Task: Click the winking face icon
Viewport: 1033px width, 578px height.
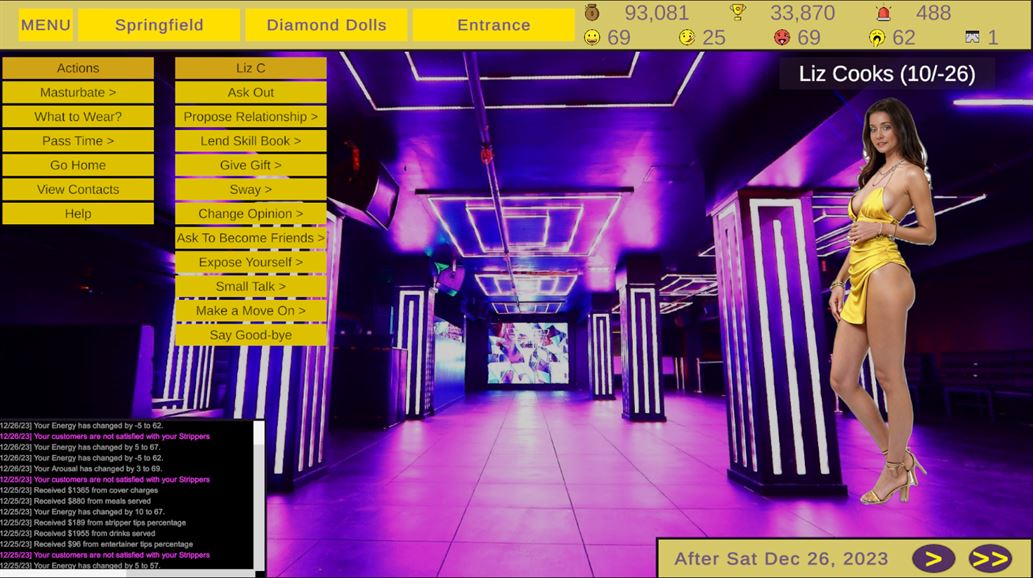Action: [687, 38]
